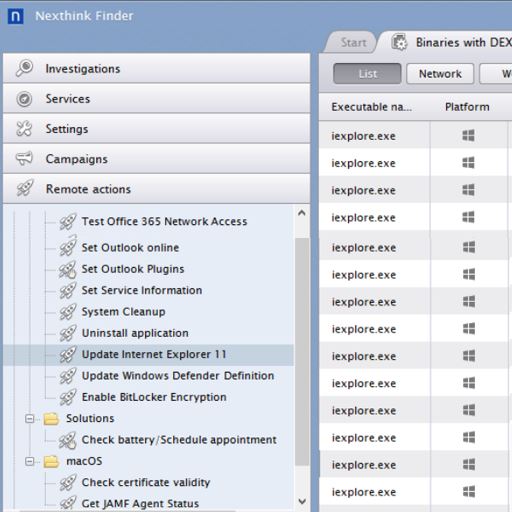Click Windows platform icon in last iexplore.exe row

tap(469, 492)
